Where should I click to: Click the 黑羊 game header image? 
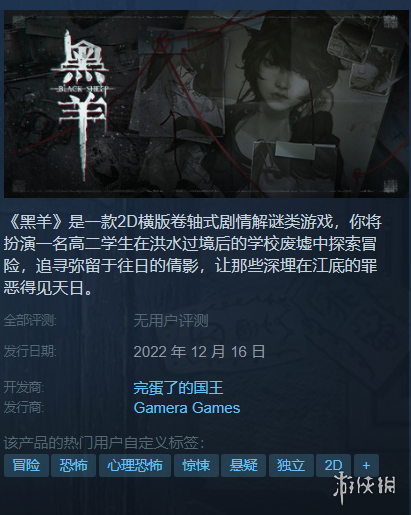pyautogui.click(x=206, y=104)
